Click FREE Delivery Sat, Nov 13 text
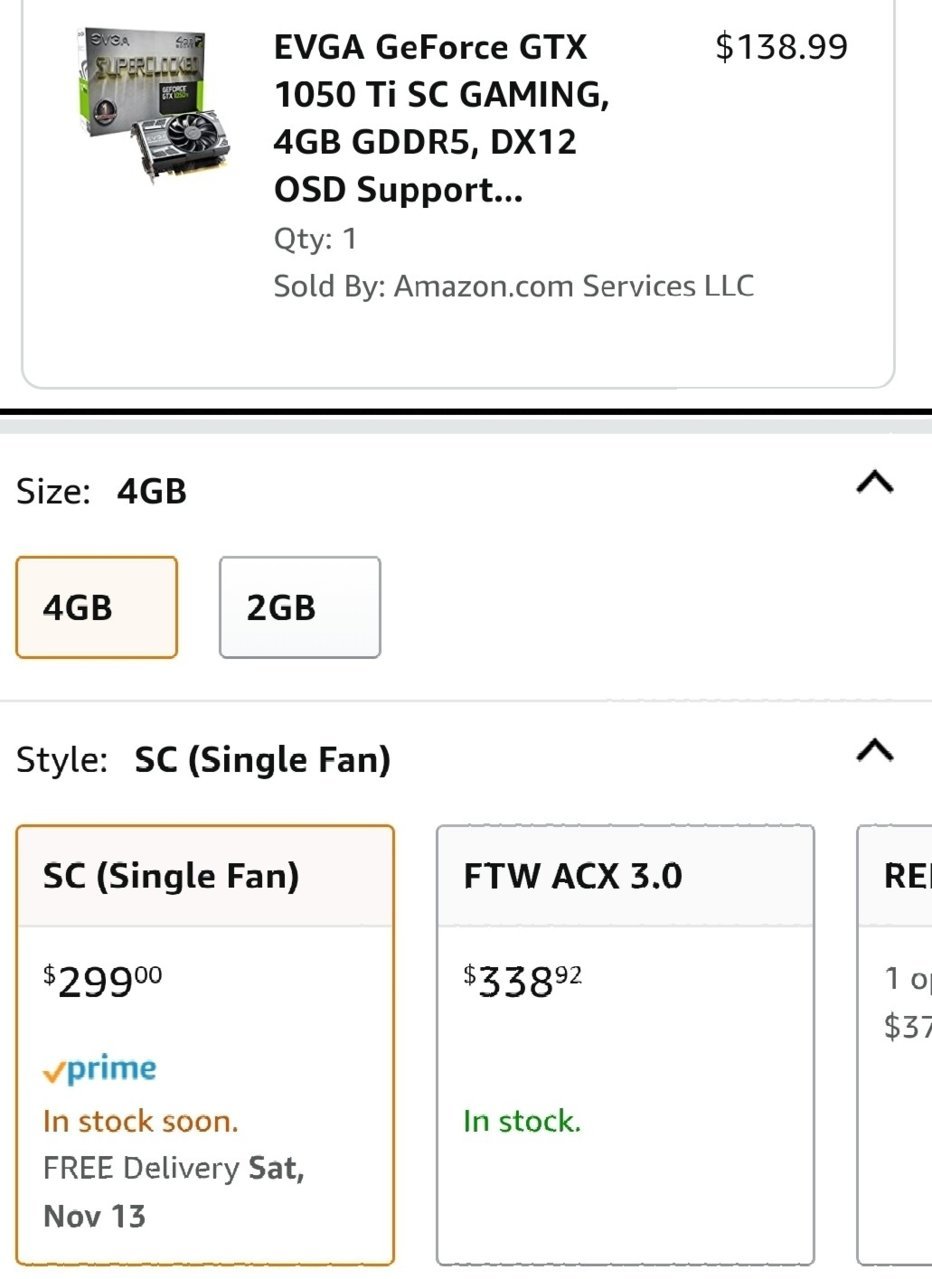This screenshot has height=1279, width=932. point(174,1192)
